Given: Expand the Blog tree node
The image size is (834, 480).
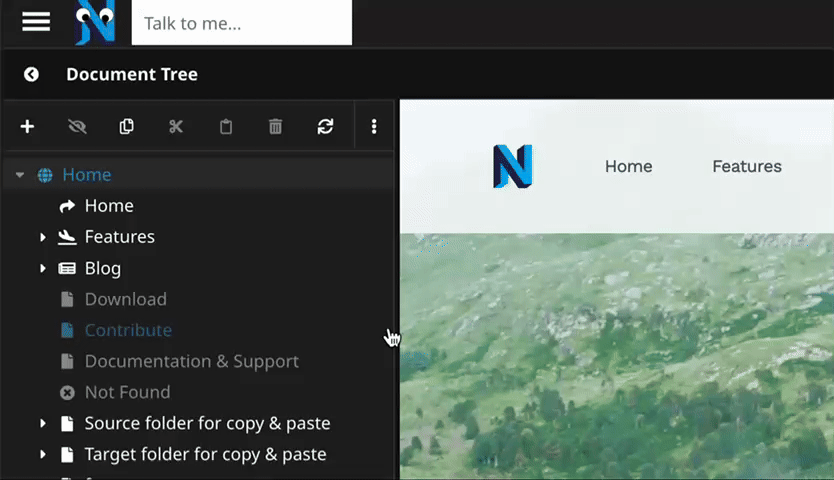Looking at the screenshot, I should click(x=43, y=268).
